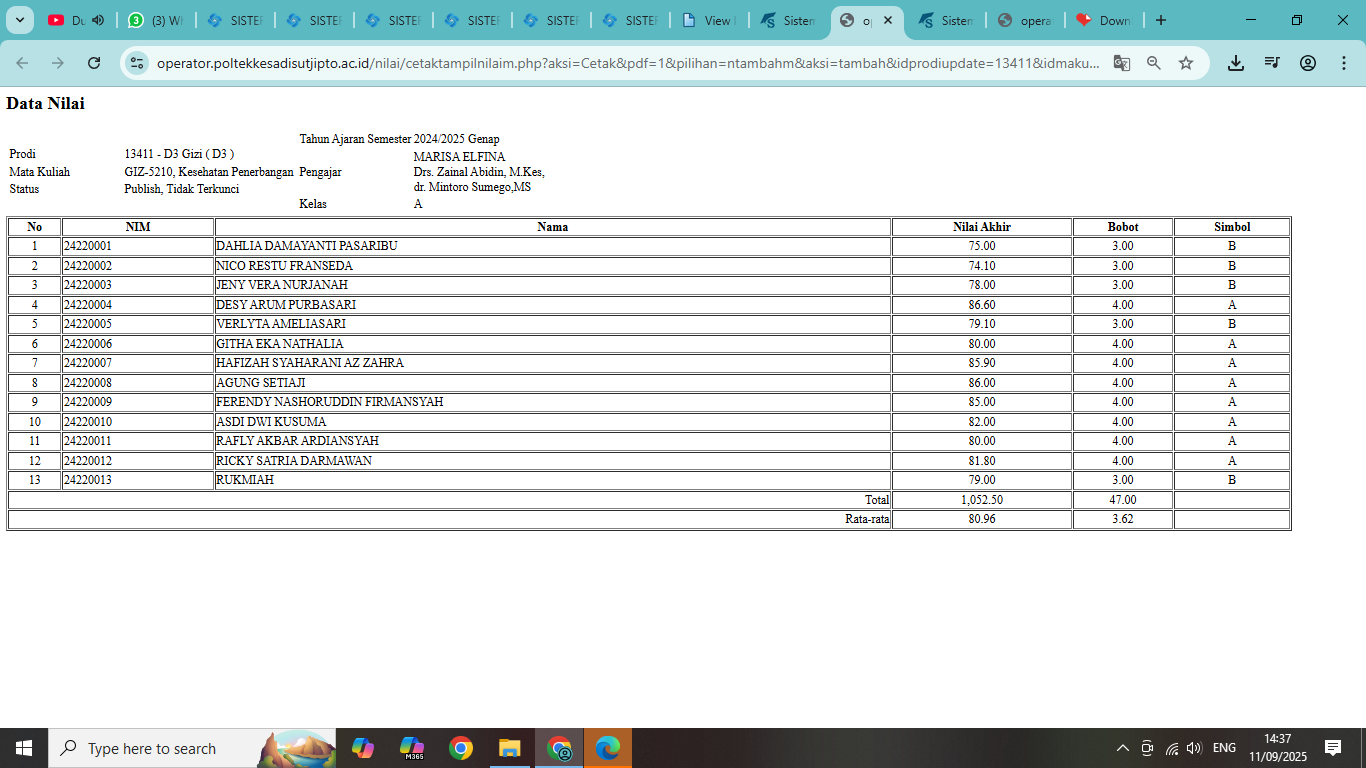Click the average value 80.96
Viewport: 1366px width, 768px height.
coord(982,519)
